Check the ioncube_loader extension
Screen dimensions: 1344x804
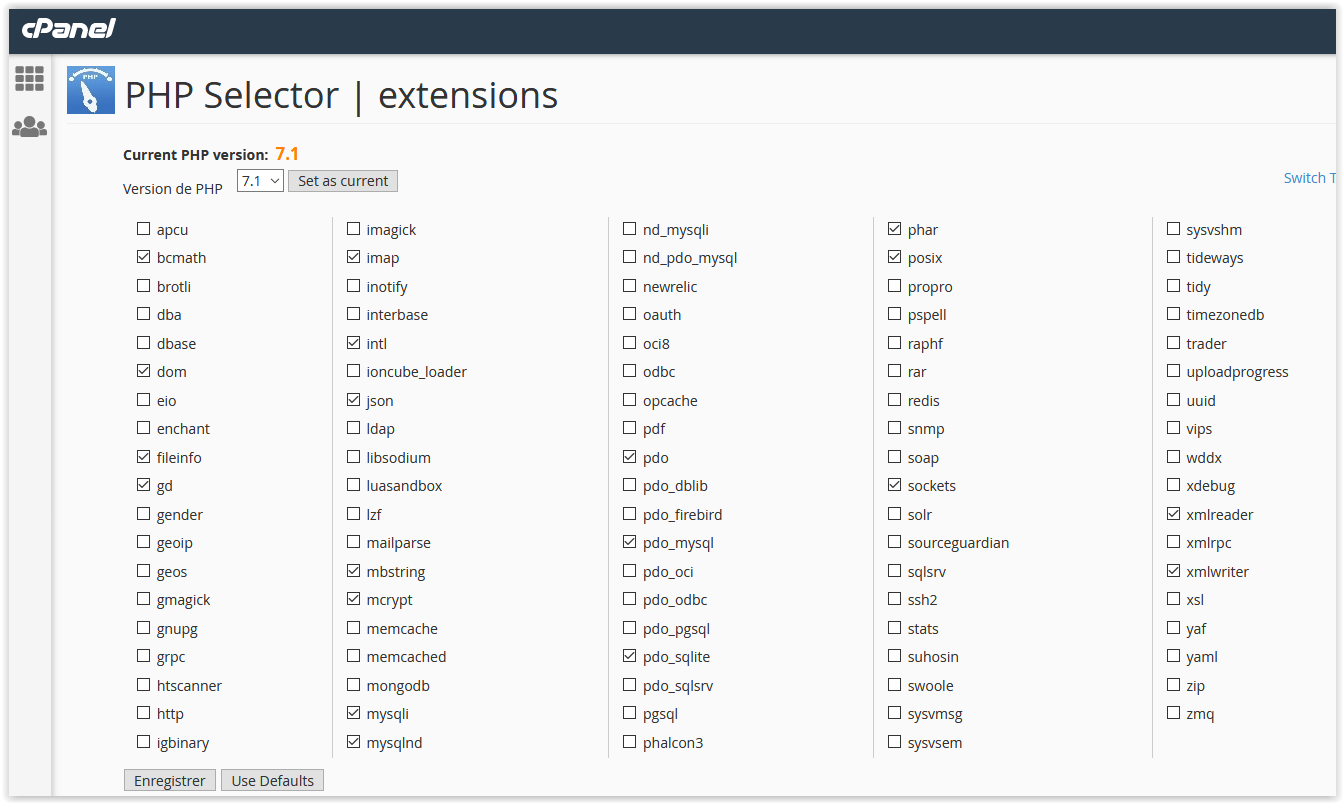(354, 371)
